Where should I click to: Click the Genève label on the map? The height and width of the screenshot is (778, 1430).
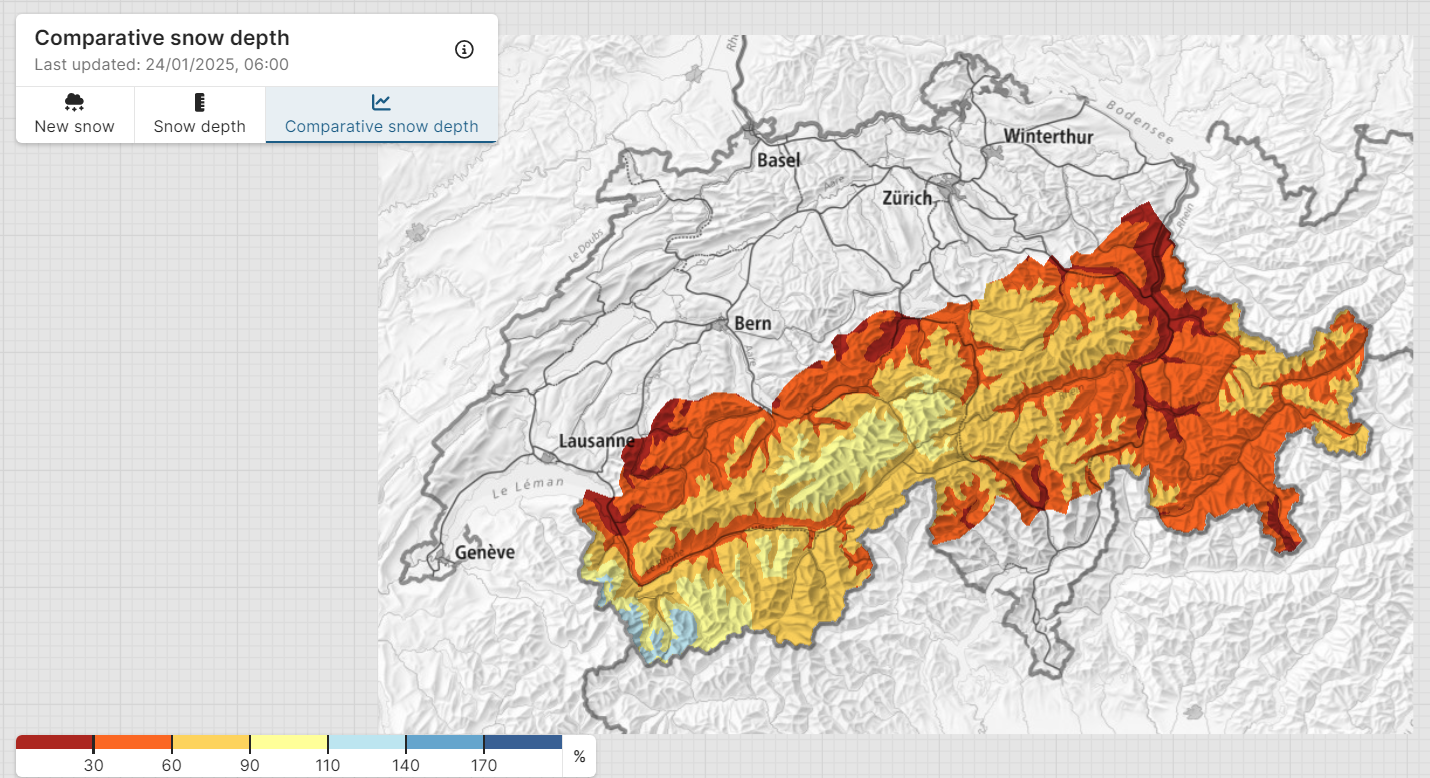(484, 552)
